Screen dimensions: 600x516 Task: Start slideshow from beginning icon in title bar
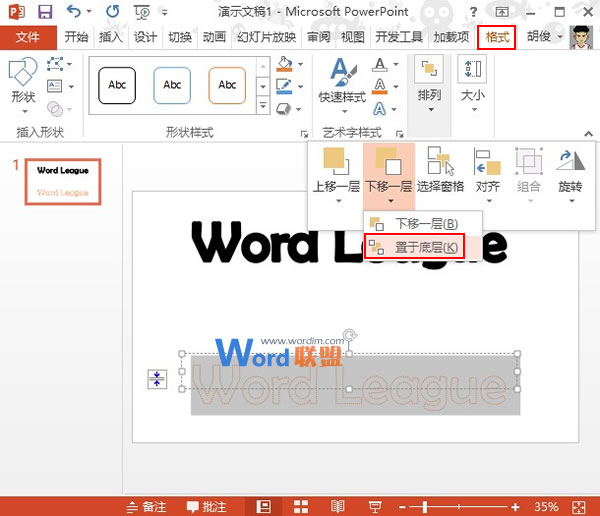(x=142, y=12)
